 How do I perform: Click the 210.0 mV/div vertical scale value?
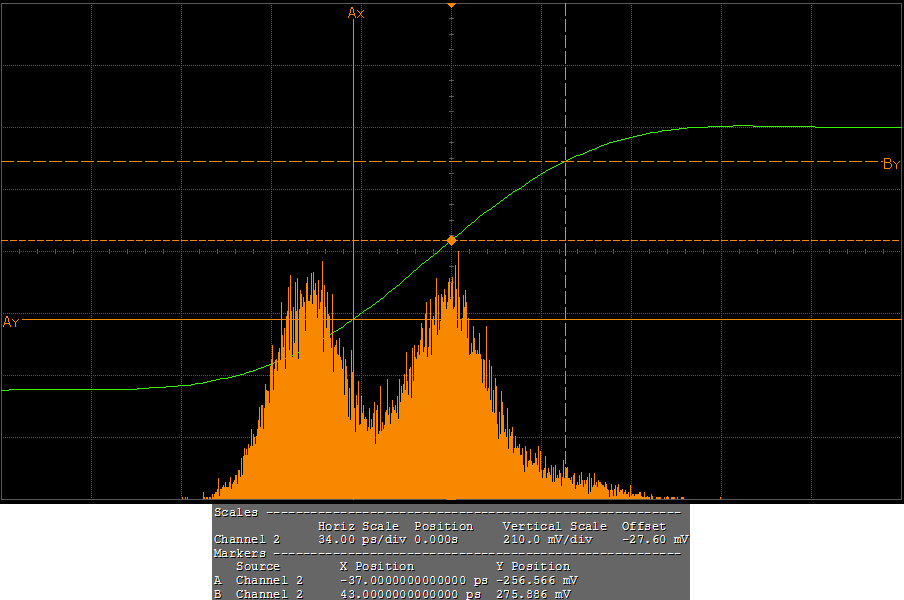coord(548,539)
